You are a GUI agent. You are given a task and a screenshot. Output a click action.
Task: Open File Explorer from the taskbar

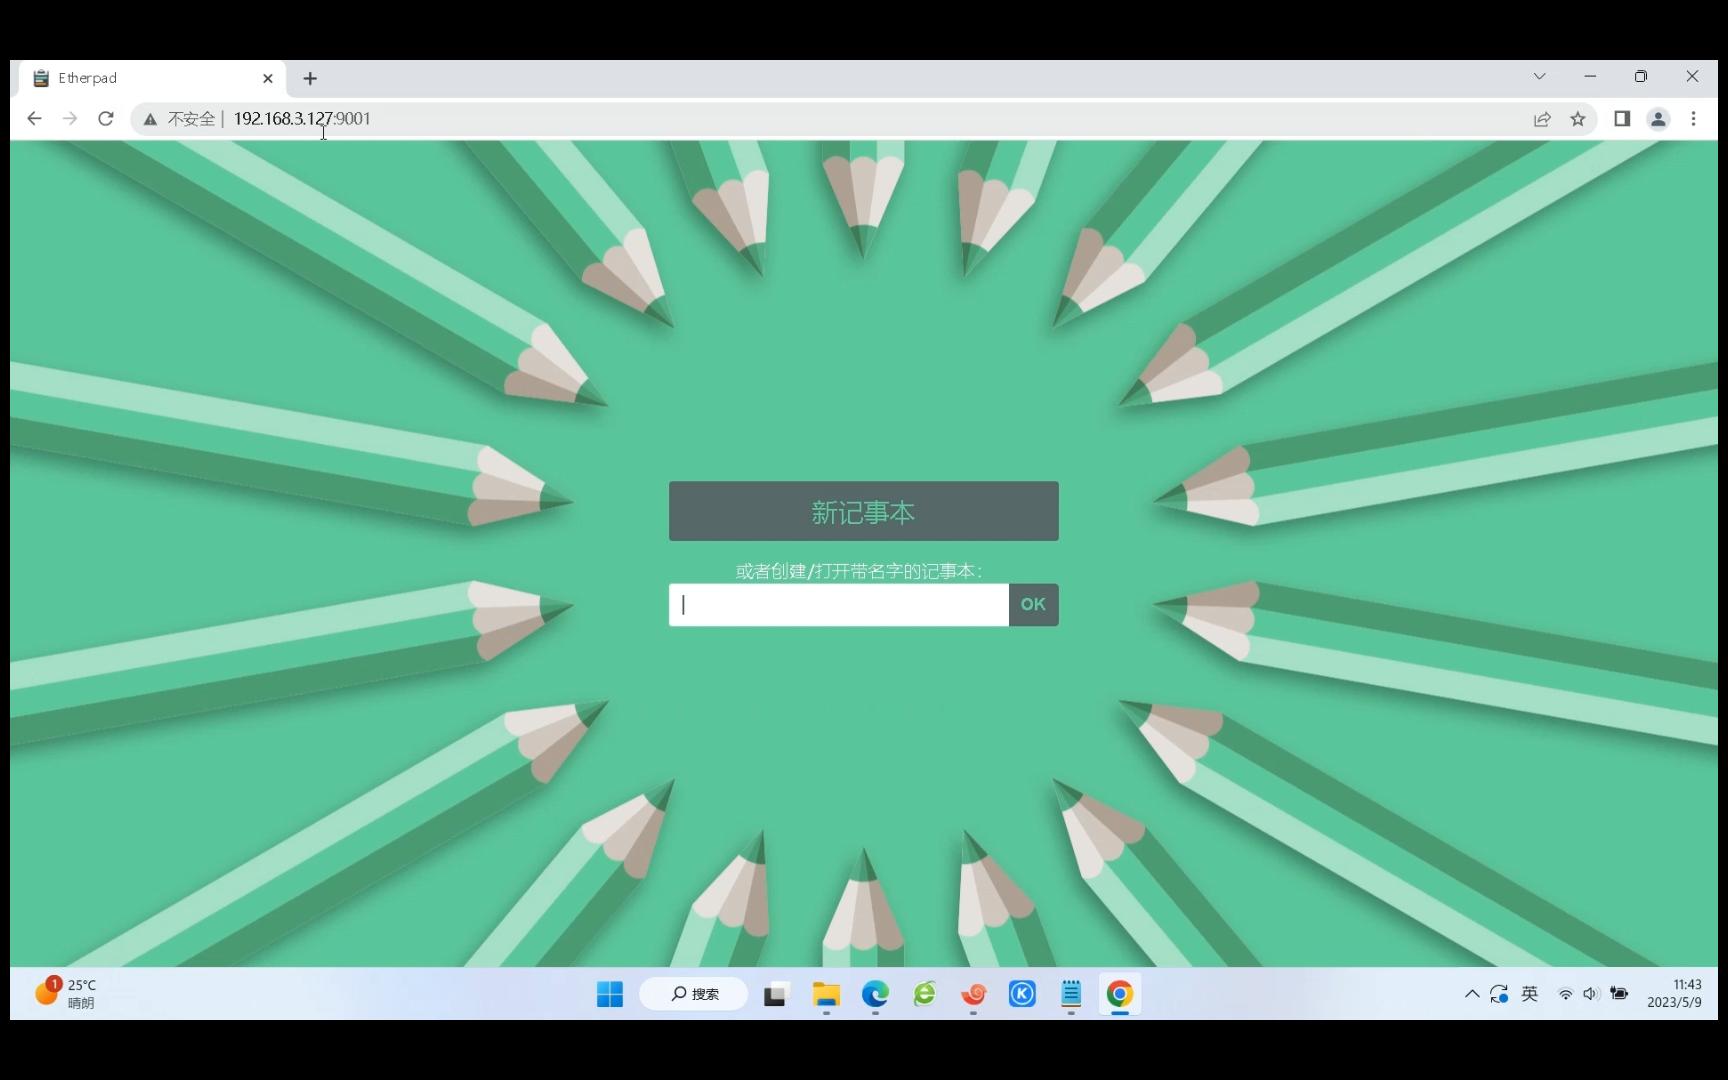(826, 994)
